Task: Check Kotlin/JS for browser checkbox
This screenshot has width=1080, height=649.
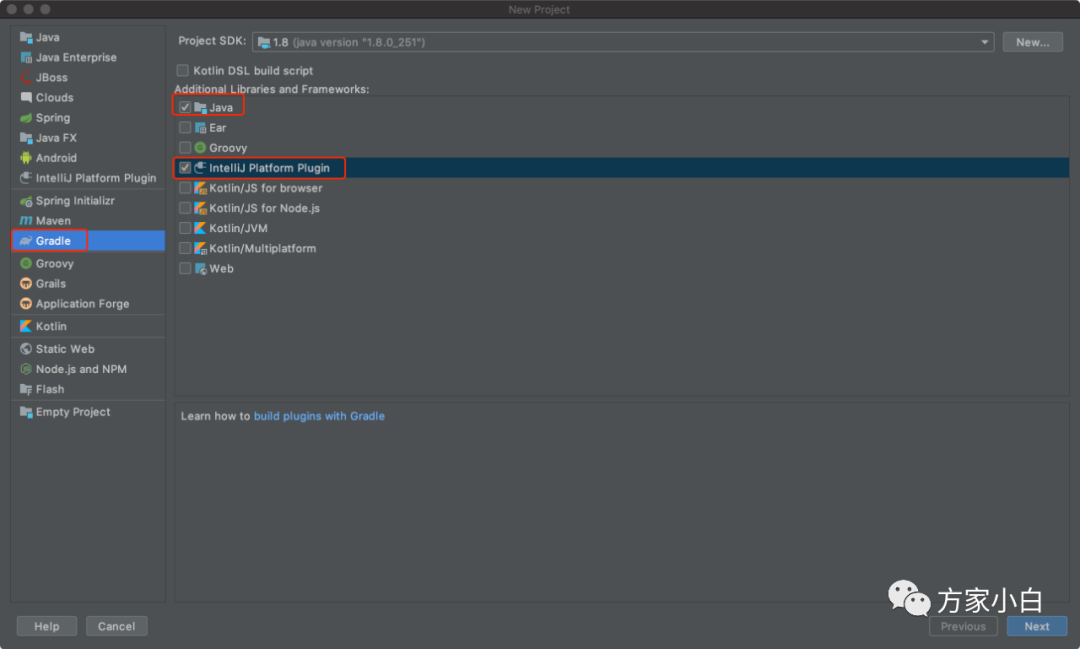Action: tap(185, 187)
